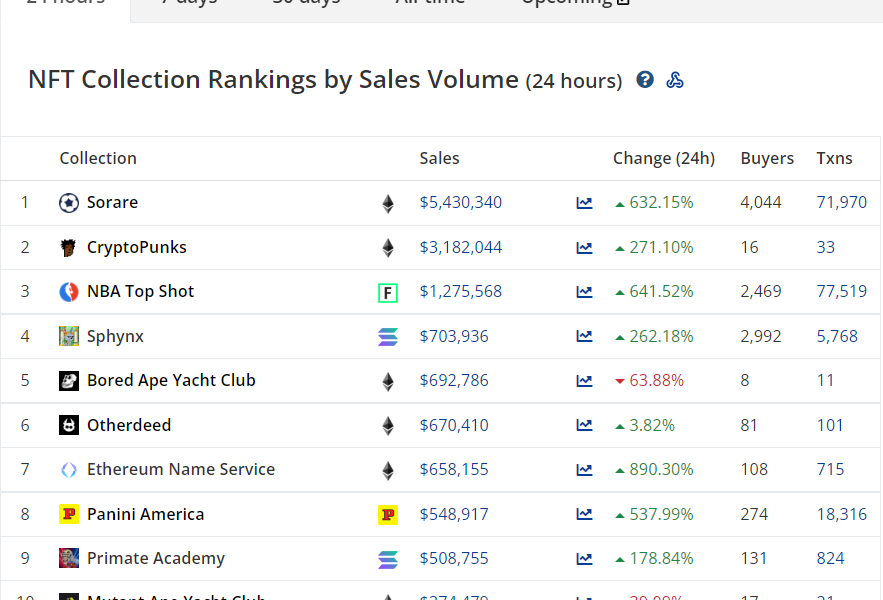Viewport: 883px width, 600px height.
Task: Click the 18,316 transactions count
Action: coord(841,514)
